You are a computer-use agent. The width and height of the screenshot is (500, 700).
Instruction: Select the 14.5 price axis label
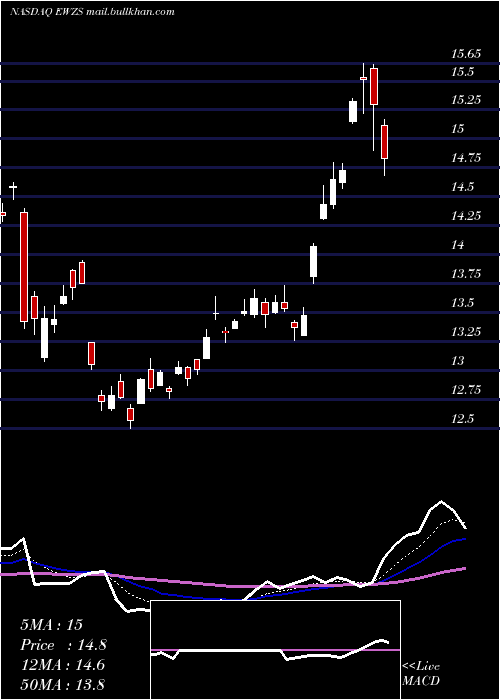(462, 187)
